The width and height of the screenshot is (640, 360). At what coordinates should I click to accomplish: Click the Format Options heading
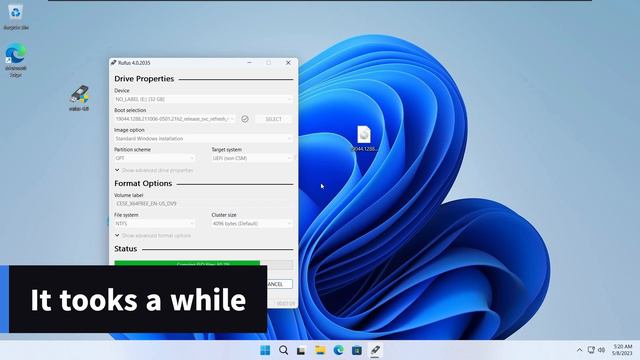coord(143,183)
